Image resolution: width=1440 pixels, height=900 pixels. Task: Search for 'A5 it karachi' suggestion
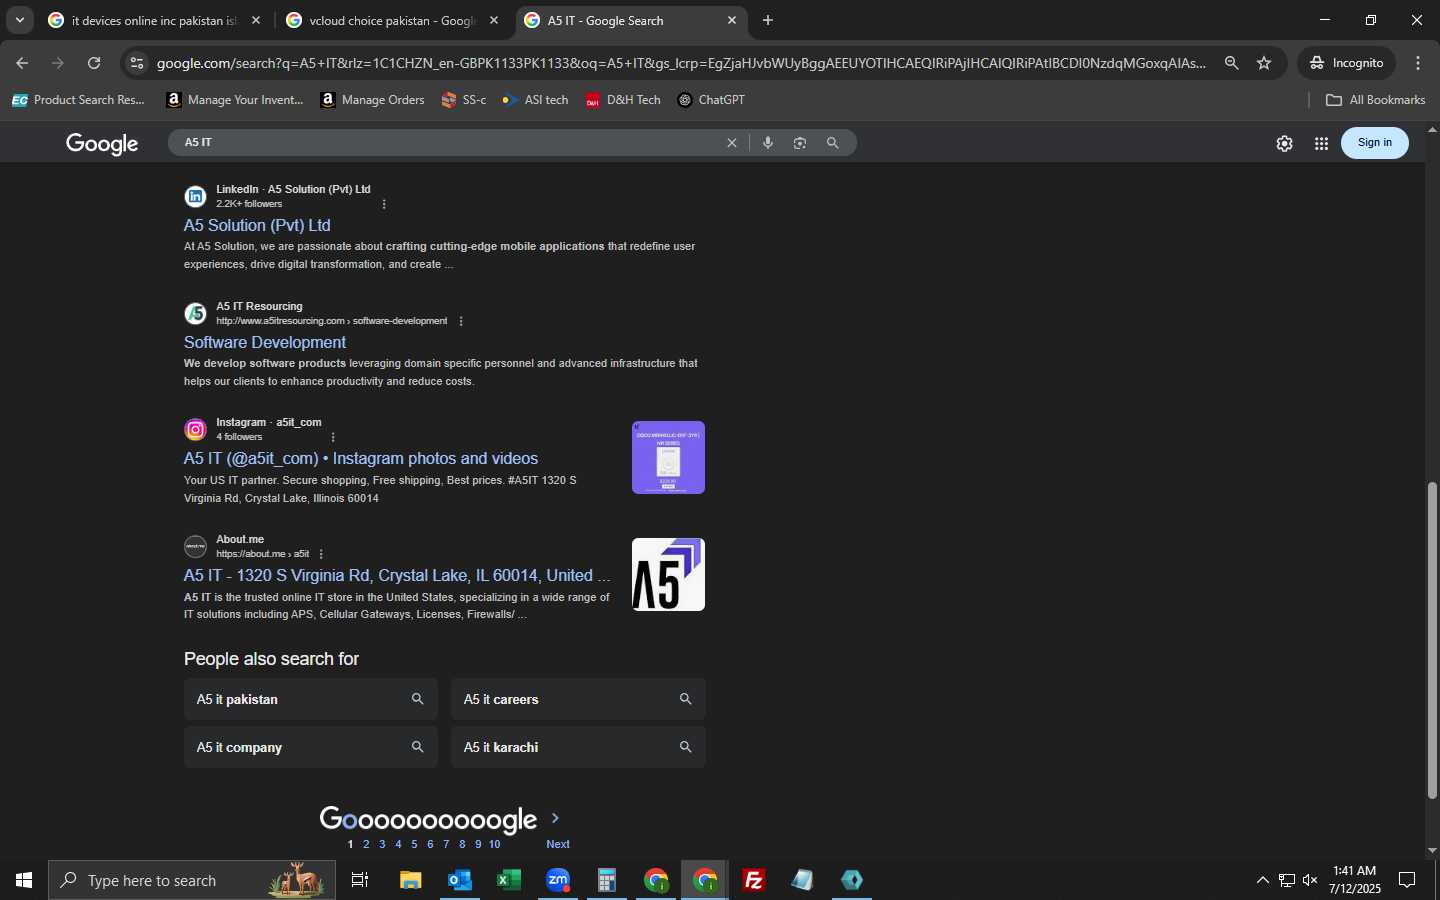click(578, 747)
